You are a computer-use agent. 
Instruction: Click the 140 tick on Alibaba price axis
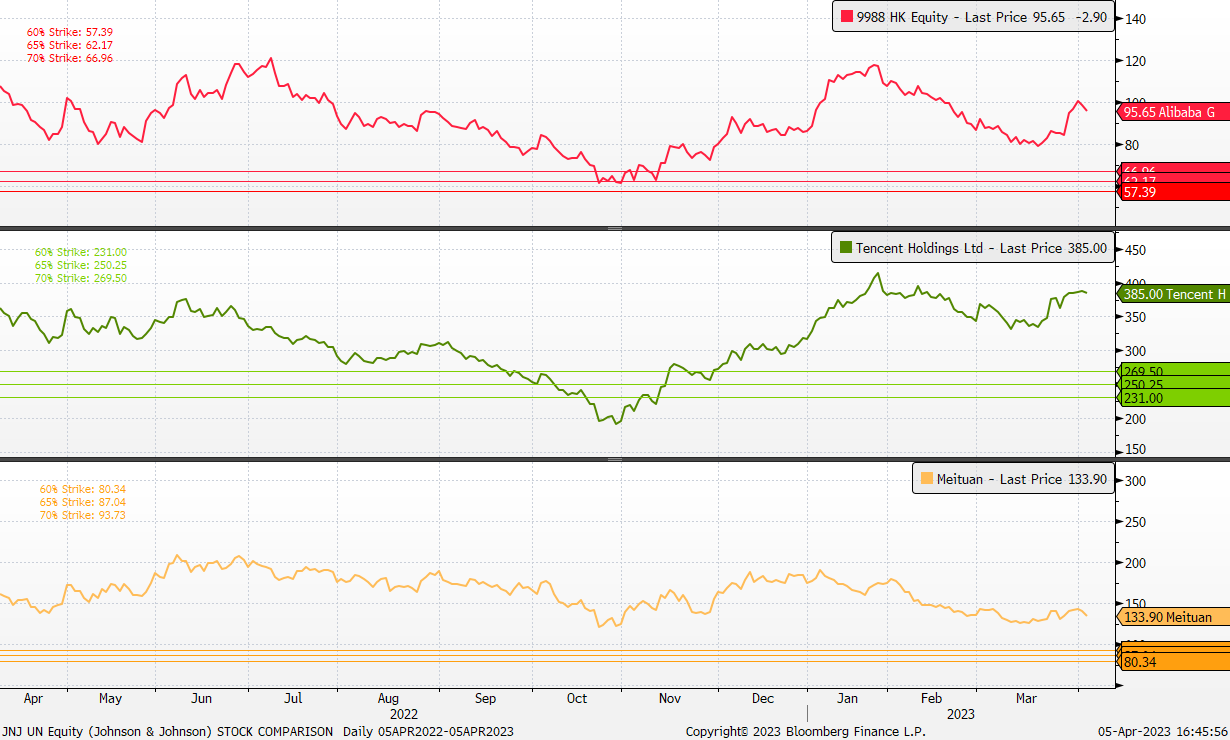tap(1135, 19)
